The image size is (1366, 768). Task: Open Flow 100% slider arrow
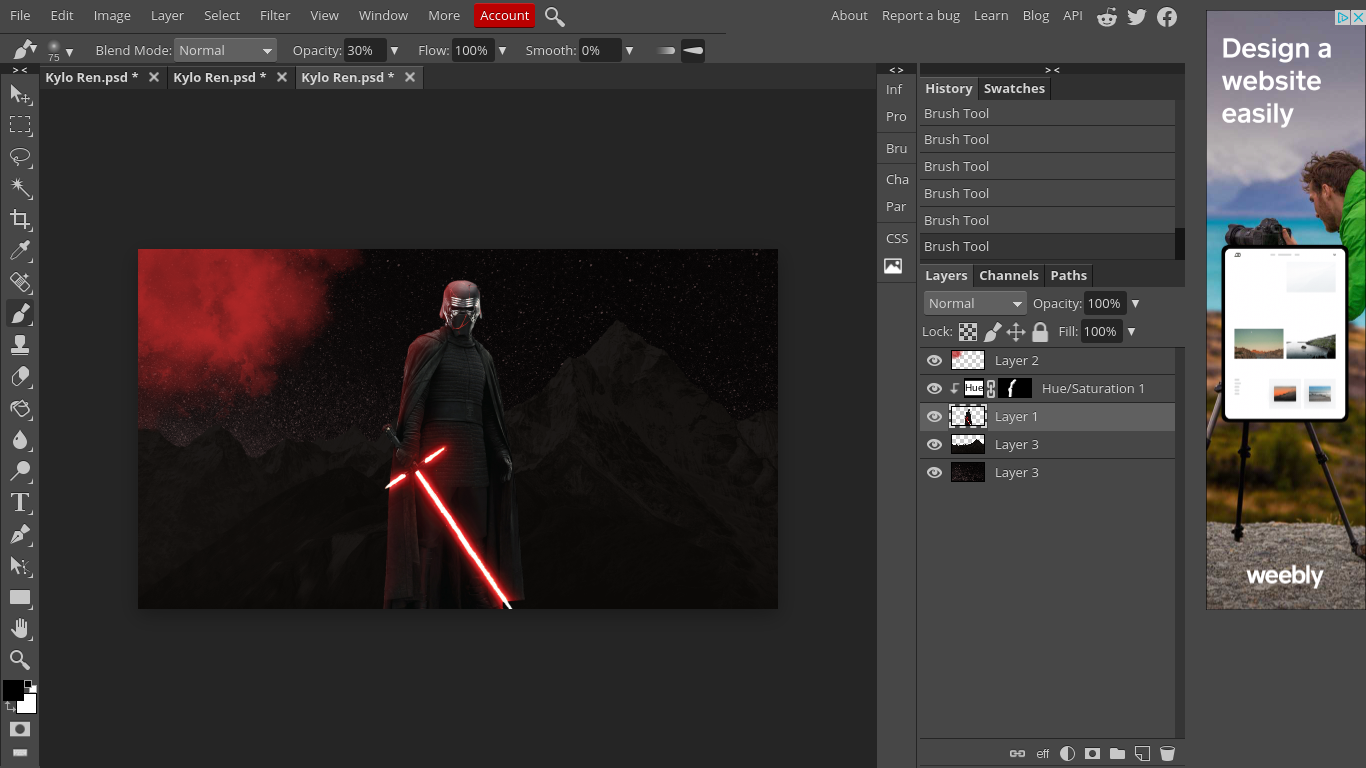(x=502, y=51)
